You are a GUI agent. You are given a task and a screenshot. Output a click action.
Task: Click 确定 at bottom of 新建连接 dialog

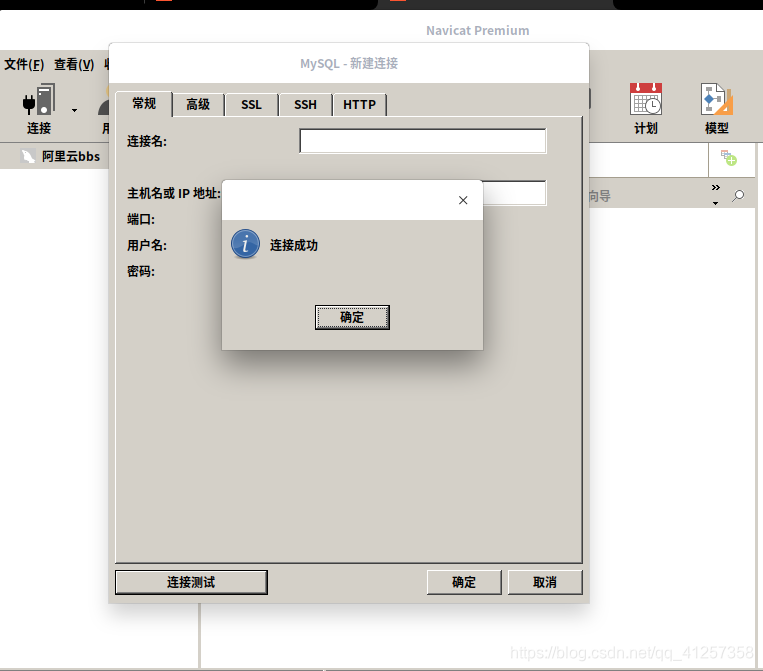click(464, 582)
